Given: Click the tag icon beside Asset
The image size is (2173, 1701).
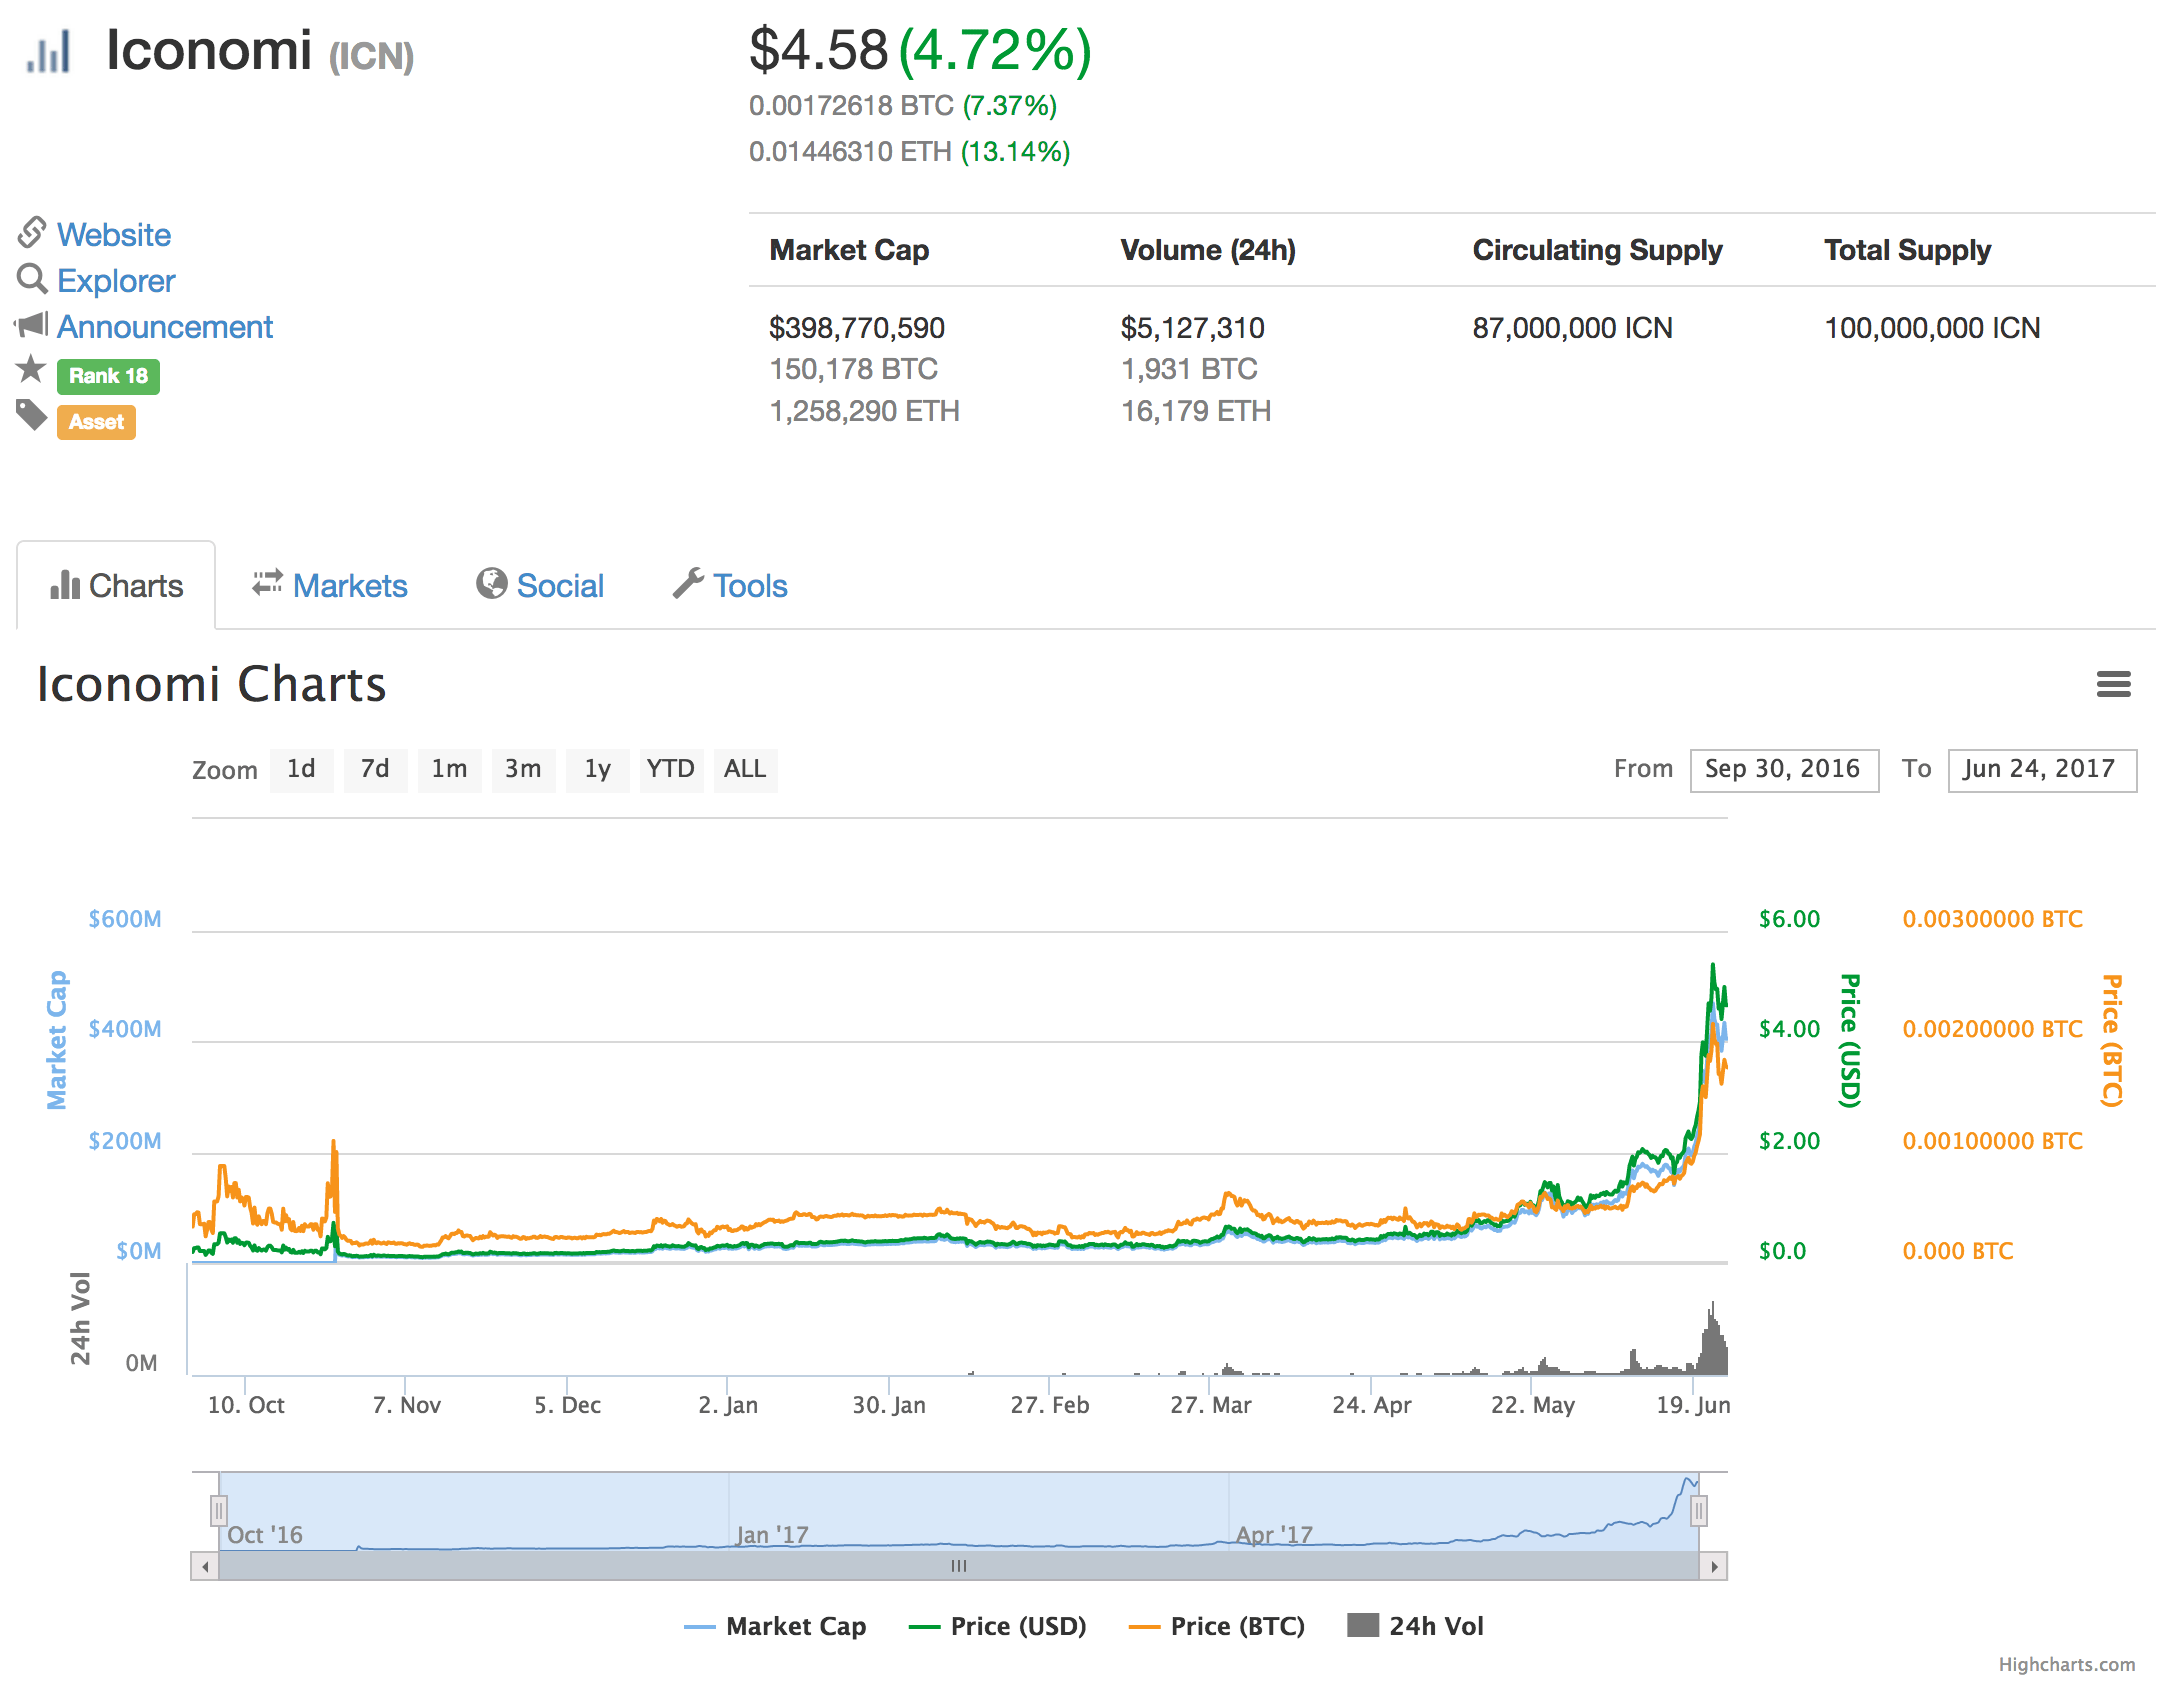Looking at the screenshot, I should click(32, 415).
